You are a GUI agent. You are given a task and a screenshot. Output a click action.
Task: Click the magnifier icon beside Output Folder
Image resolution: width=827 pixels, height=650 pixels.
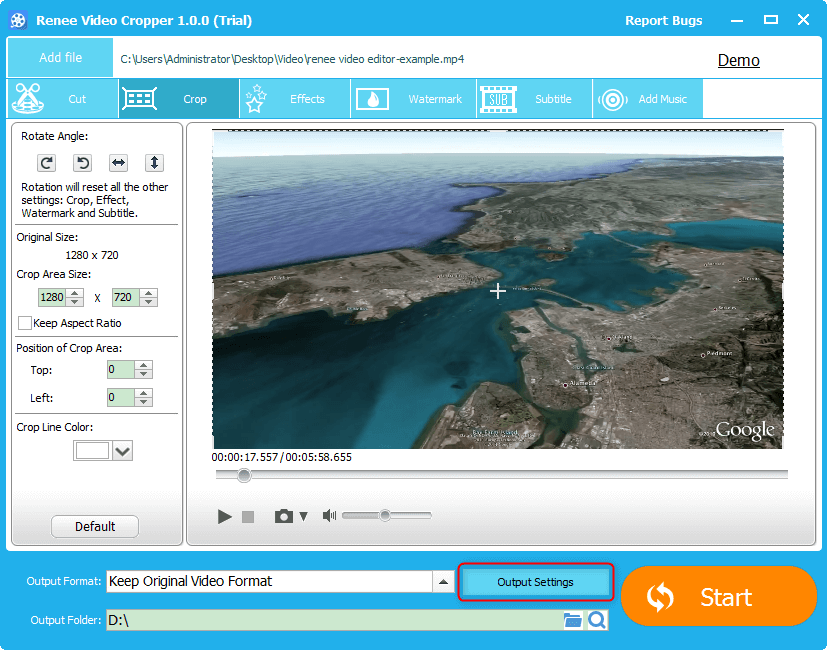click(597, 621)
